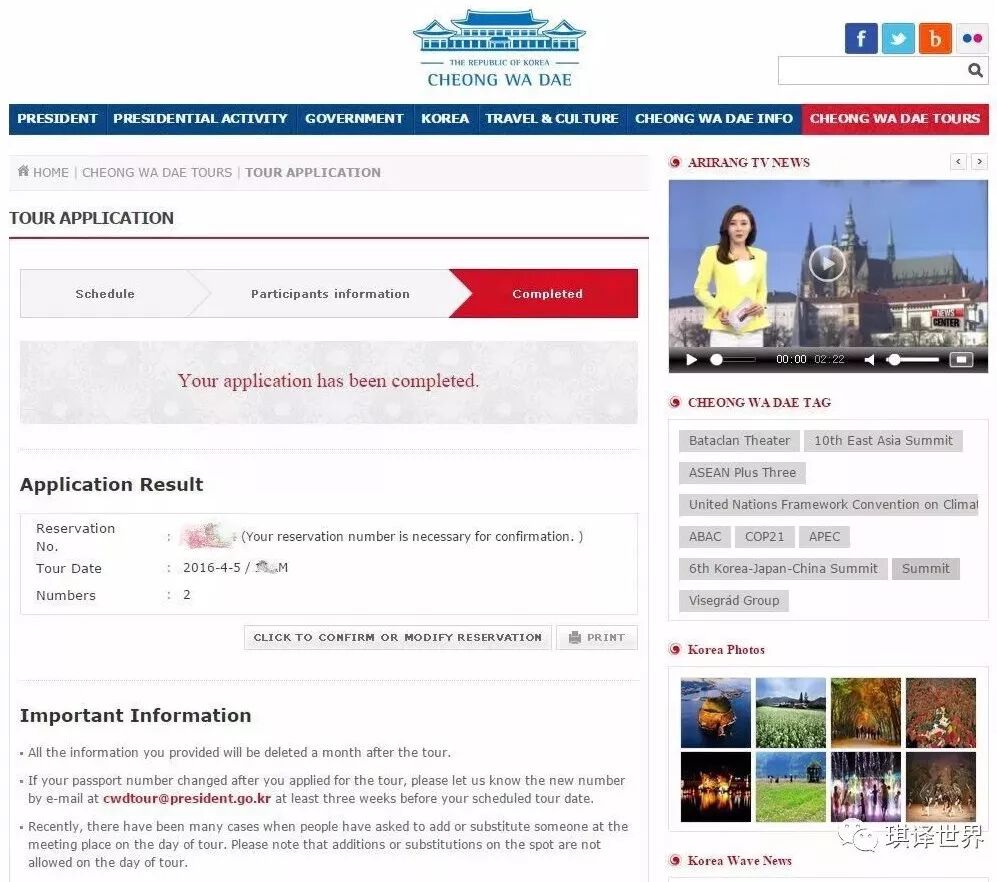The height and width of the screenshot is (882, 997).
Task: Open the green meadow photo thumbnail
Action: [x=790, y=787]
